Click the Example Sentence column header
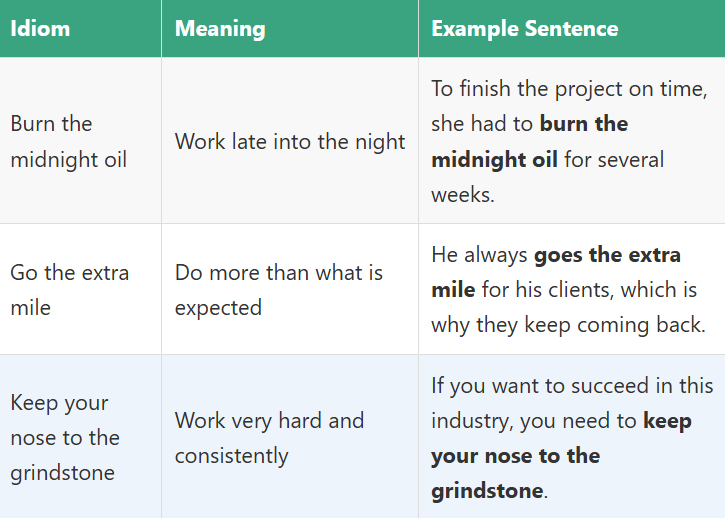 [524, 28]
